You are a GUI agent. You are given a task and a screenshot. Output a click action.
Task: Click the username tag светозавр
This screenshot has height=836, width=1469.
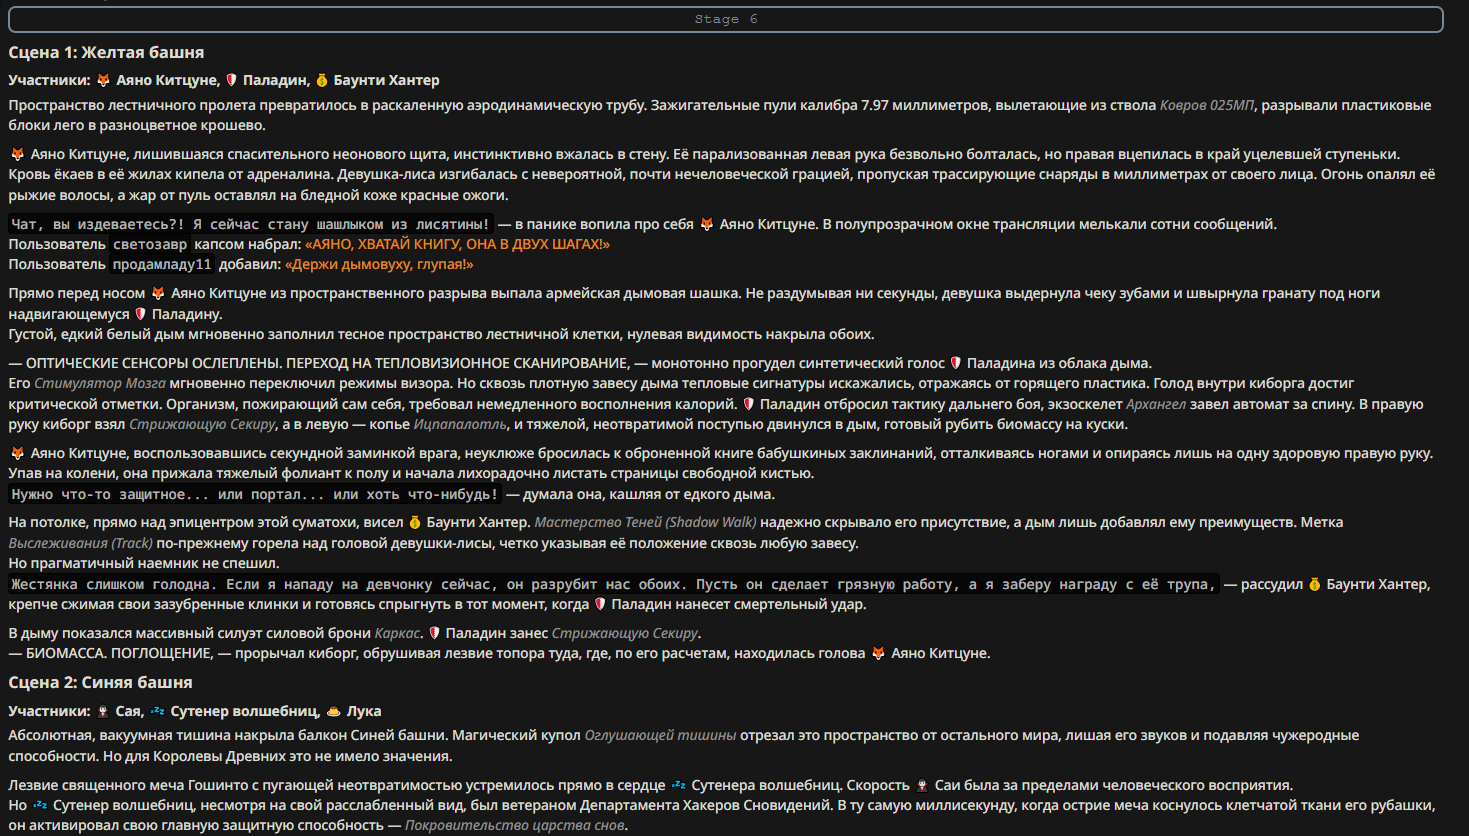pos(150,244)
